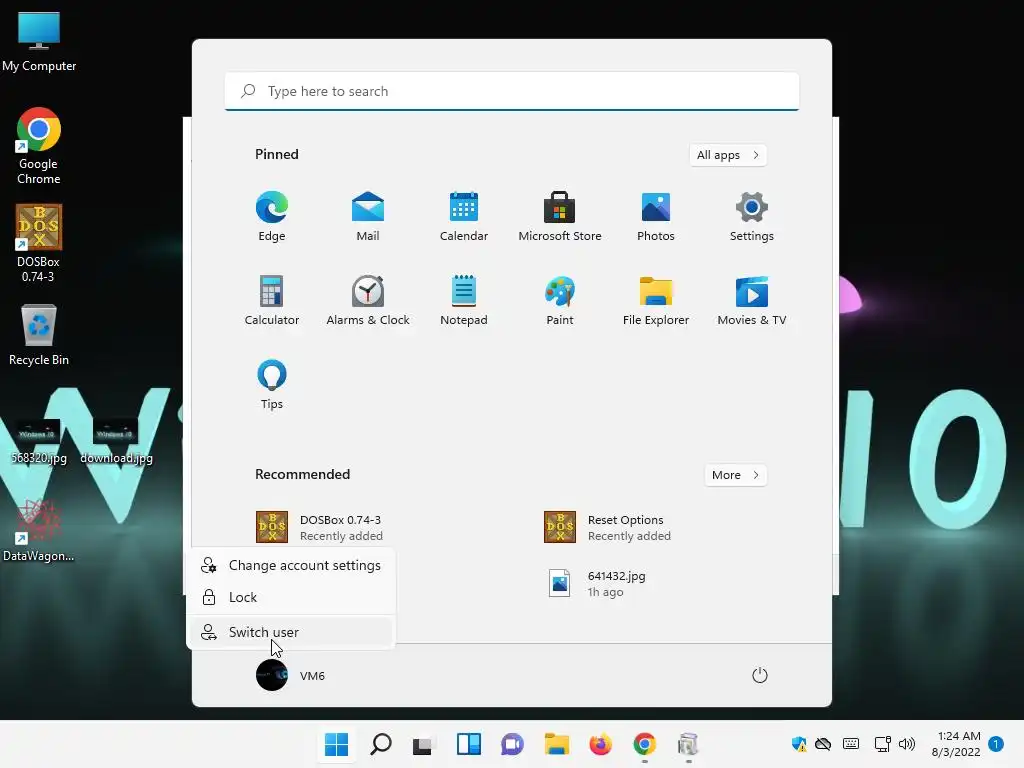Open the Widgets taskbar icon
1024x768 pixels.
468,744
